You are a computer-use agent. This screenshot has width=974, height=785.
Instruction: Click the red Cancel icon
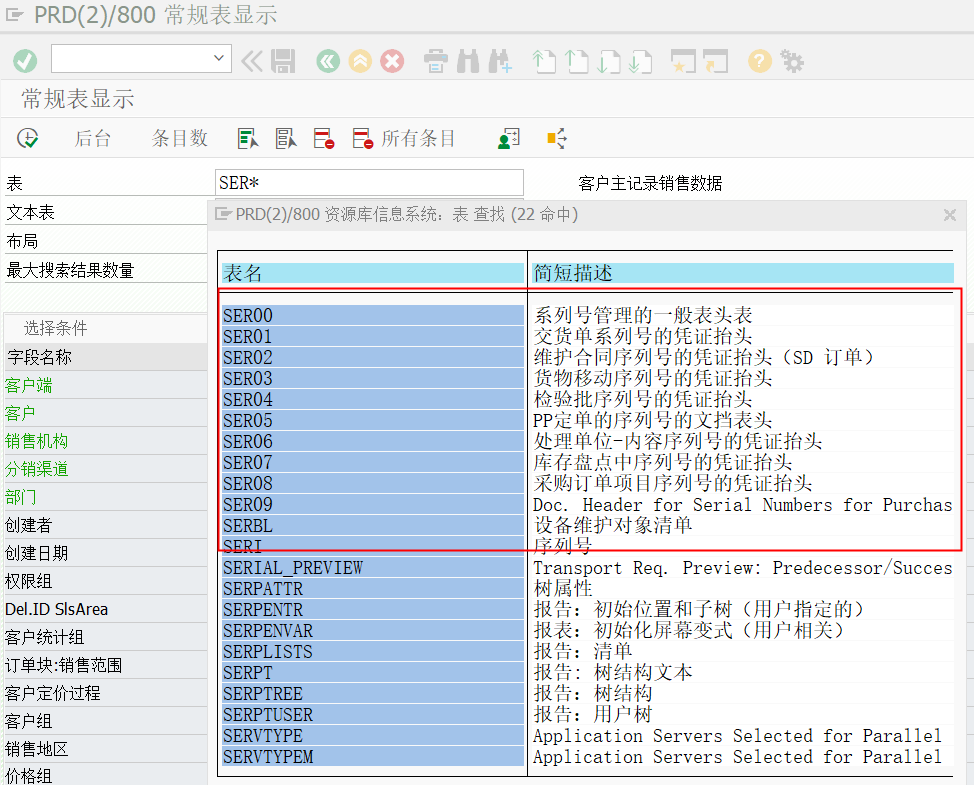pyautogui.click(x=392, y=61)
